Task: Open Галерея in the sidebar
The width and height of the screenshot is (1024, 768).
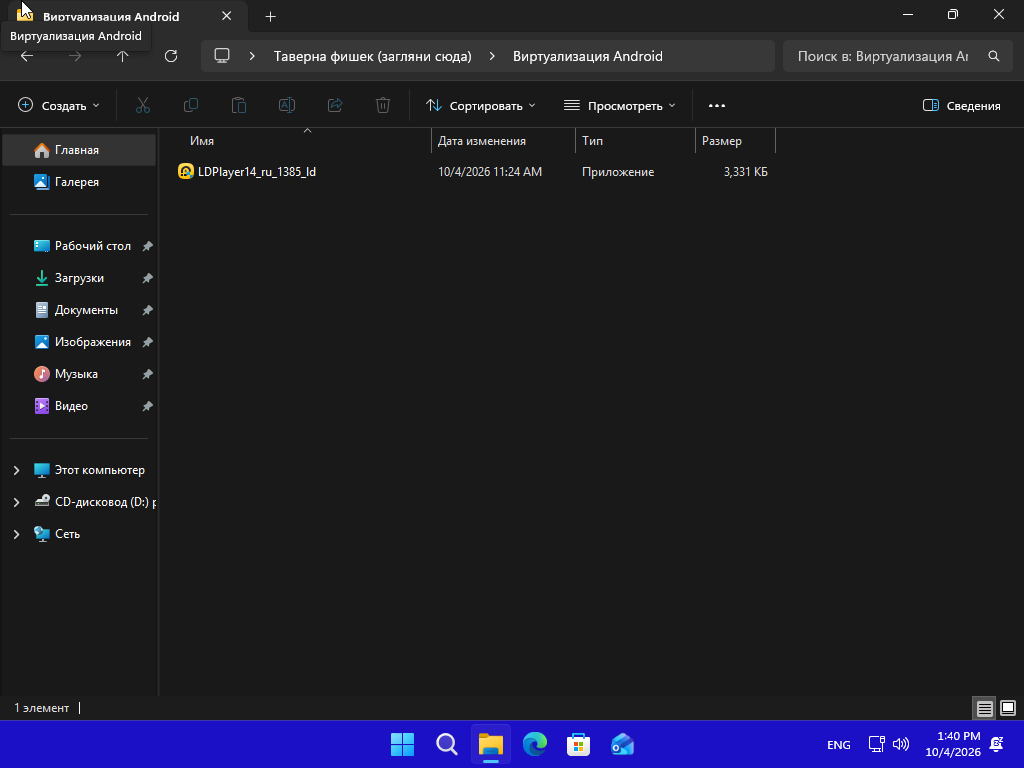Action: point(79,182)
